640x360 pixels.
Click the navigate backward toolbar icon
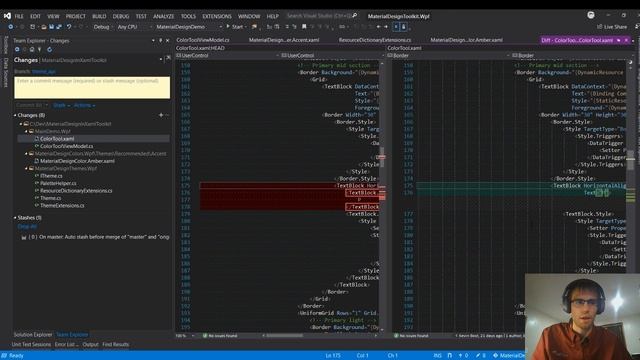click(11, 27)
